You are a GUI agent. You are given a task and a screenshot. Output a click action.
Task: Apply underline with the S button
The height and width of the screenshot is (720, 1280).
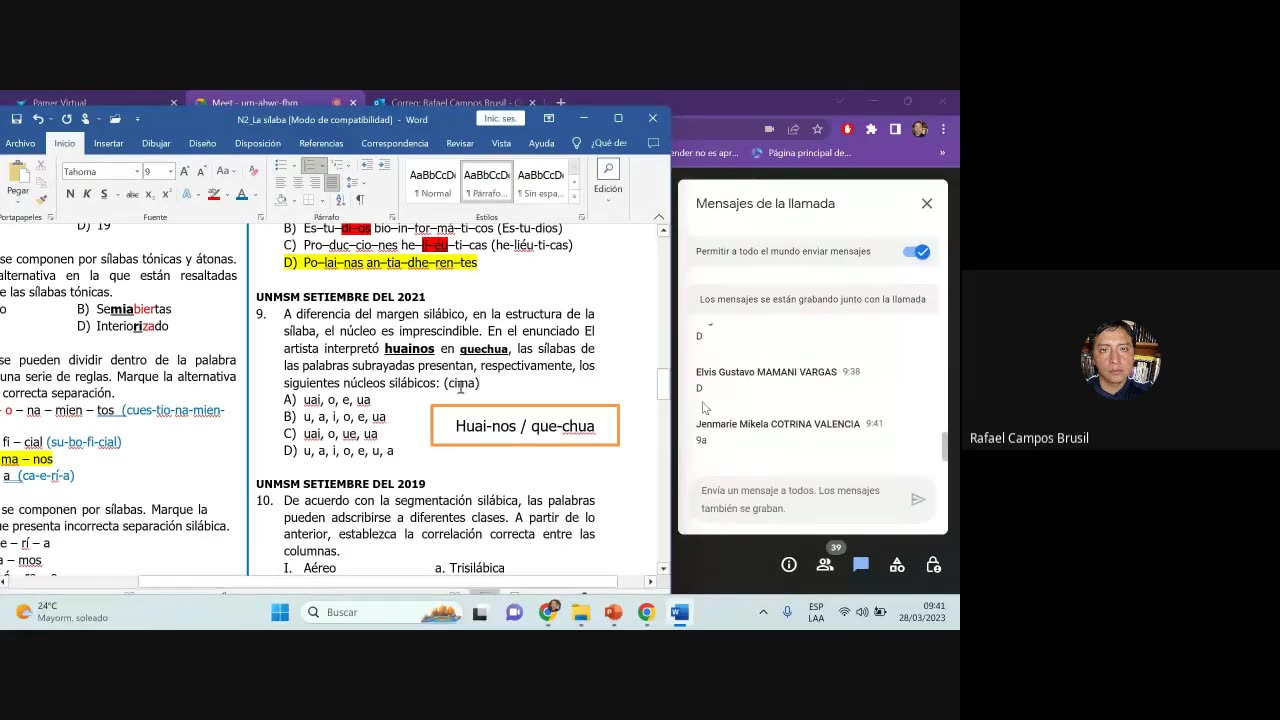(x=103, y=194)
